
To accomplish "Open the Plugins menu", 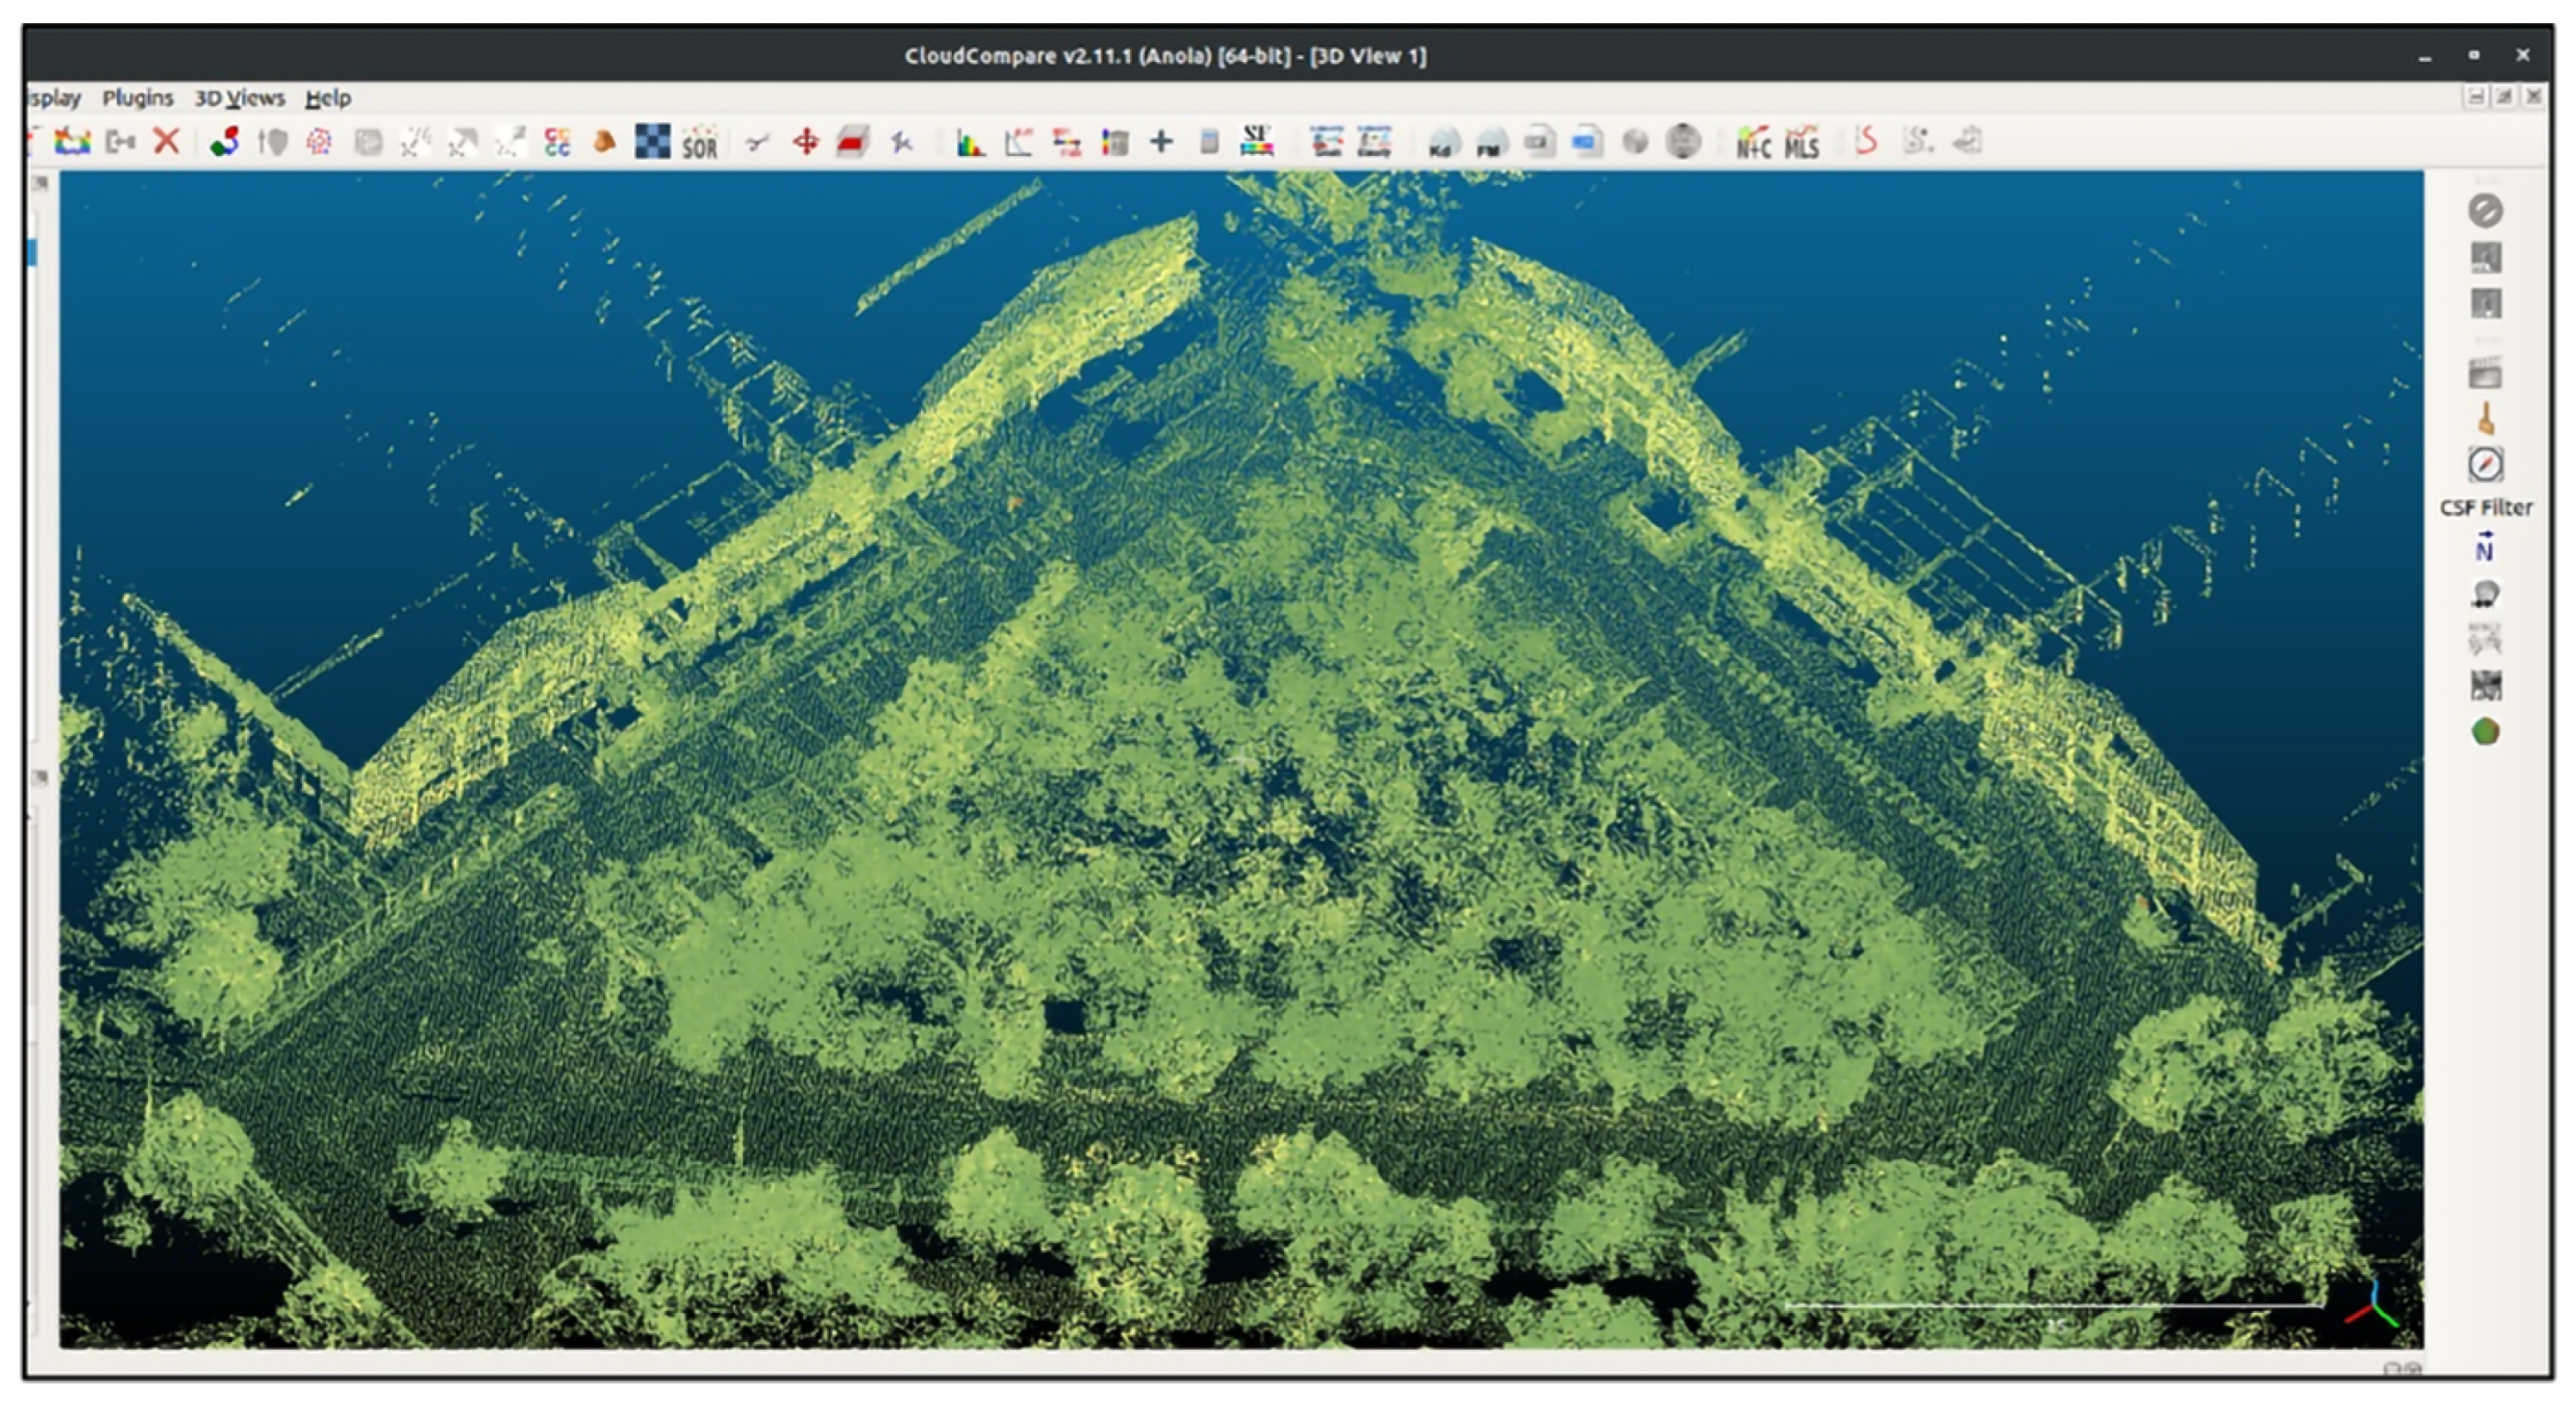I will [x=137, y=98].
